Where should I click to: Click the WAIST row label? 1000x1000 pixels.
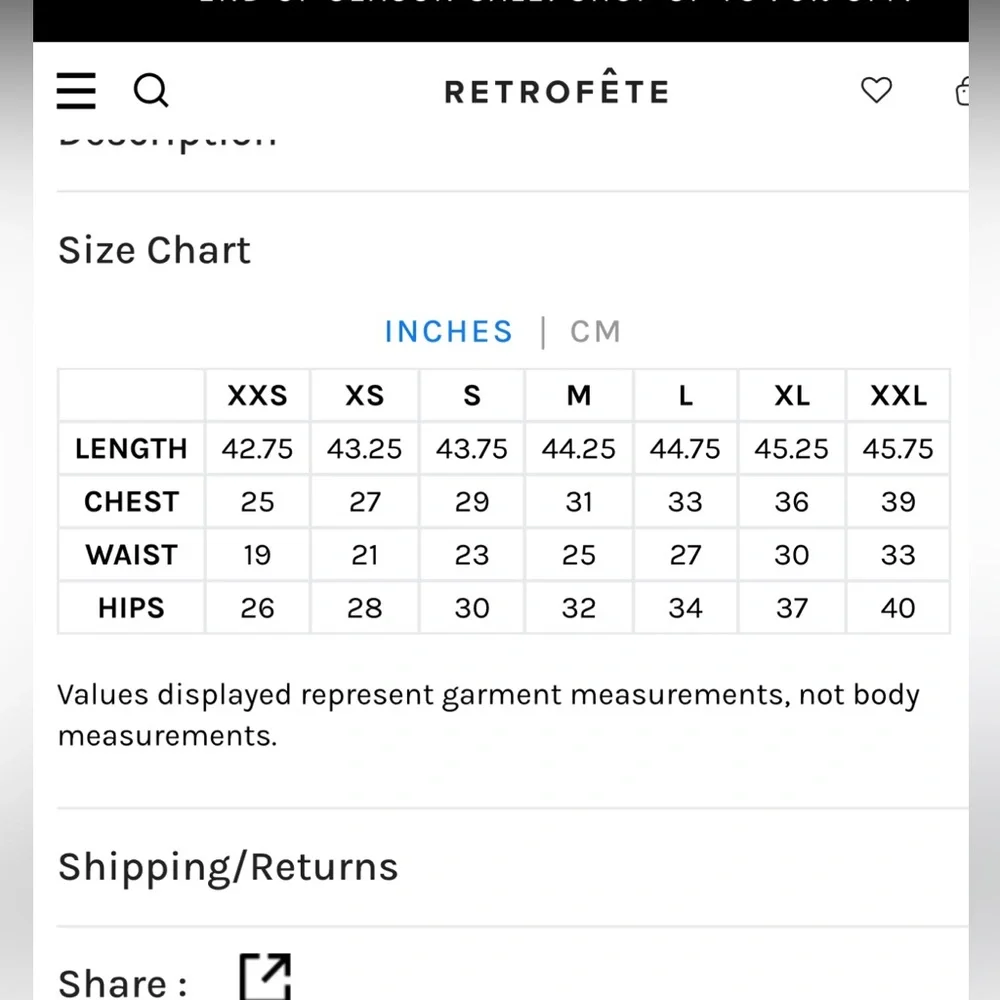coord(131,555)
